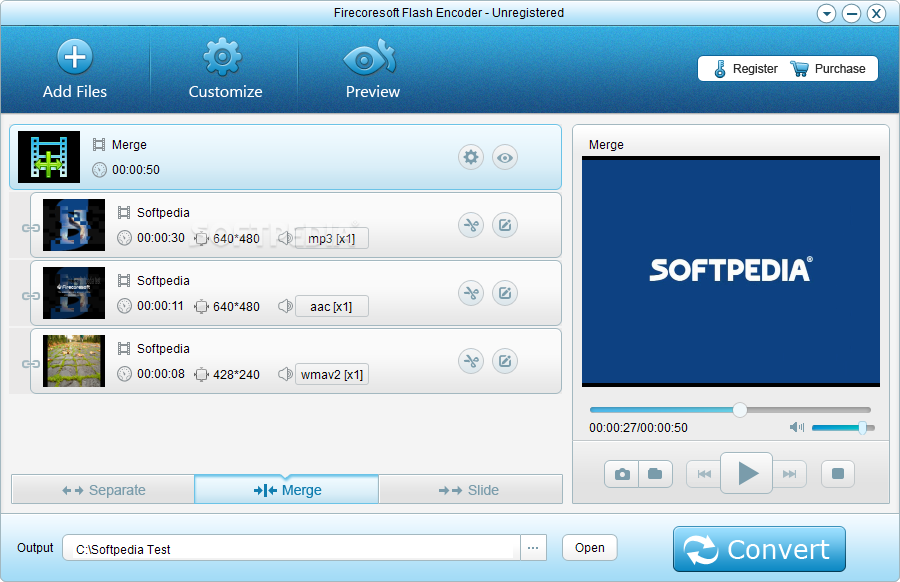Viewport: 900px width, 582px height.
Task: Open the Customize gear tool
Action: [x=223, y=57]
